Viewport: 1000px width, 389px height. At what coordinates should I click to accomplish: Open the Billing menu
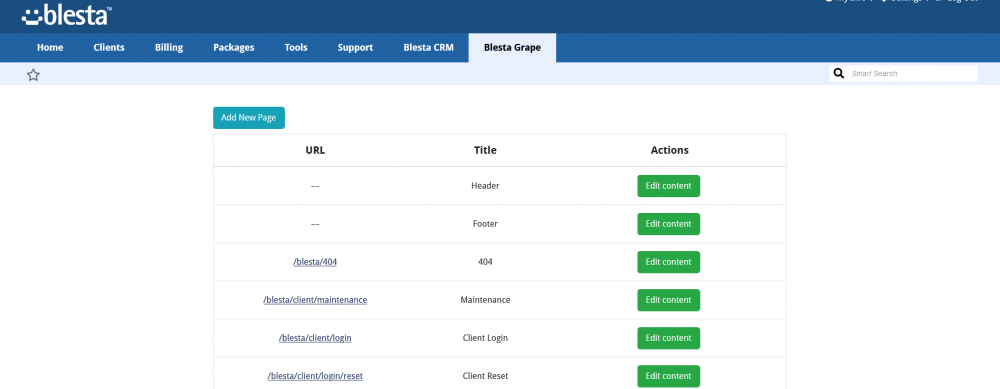coord(169,47)
